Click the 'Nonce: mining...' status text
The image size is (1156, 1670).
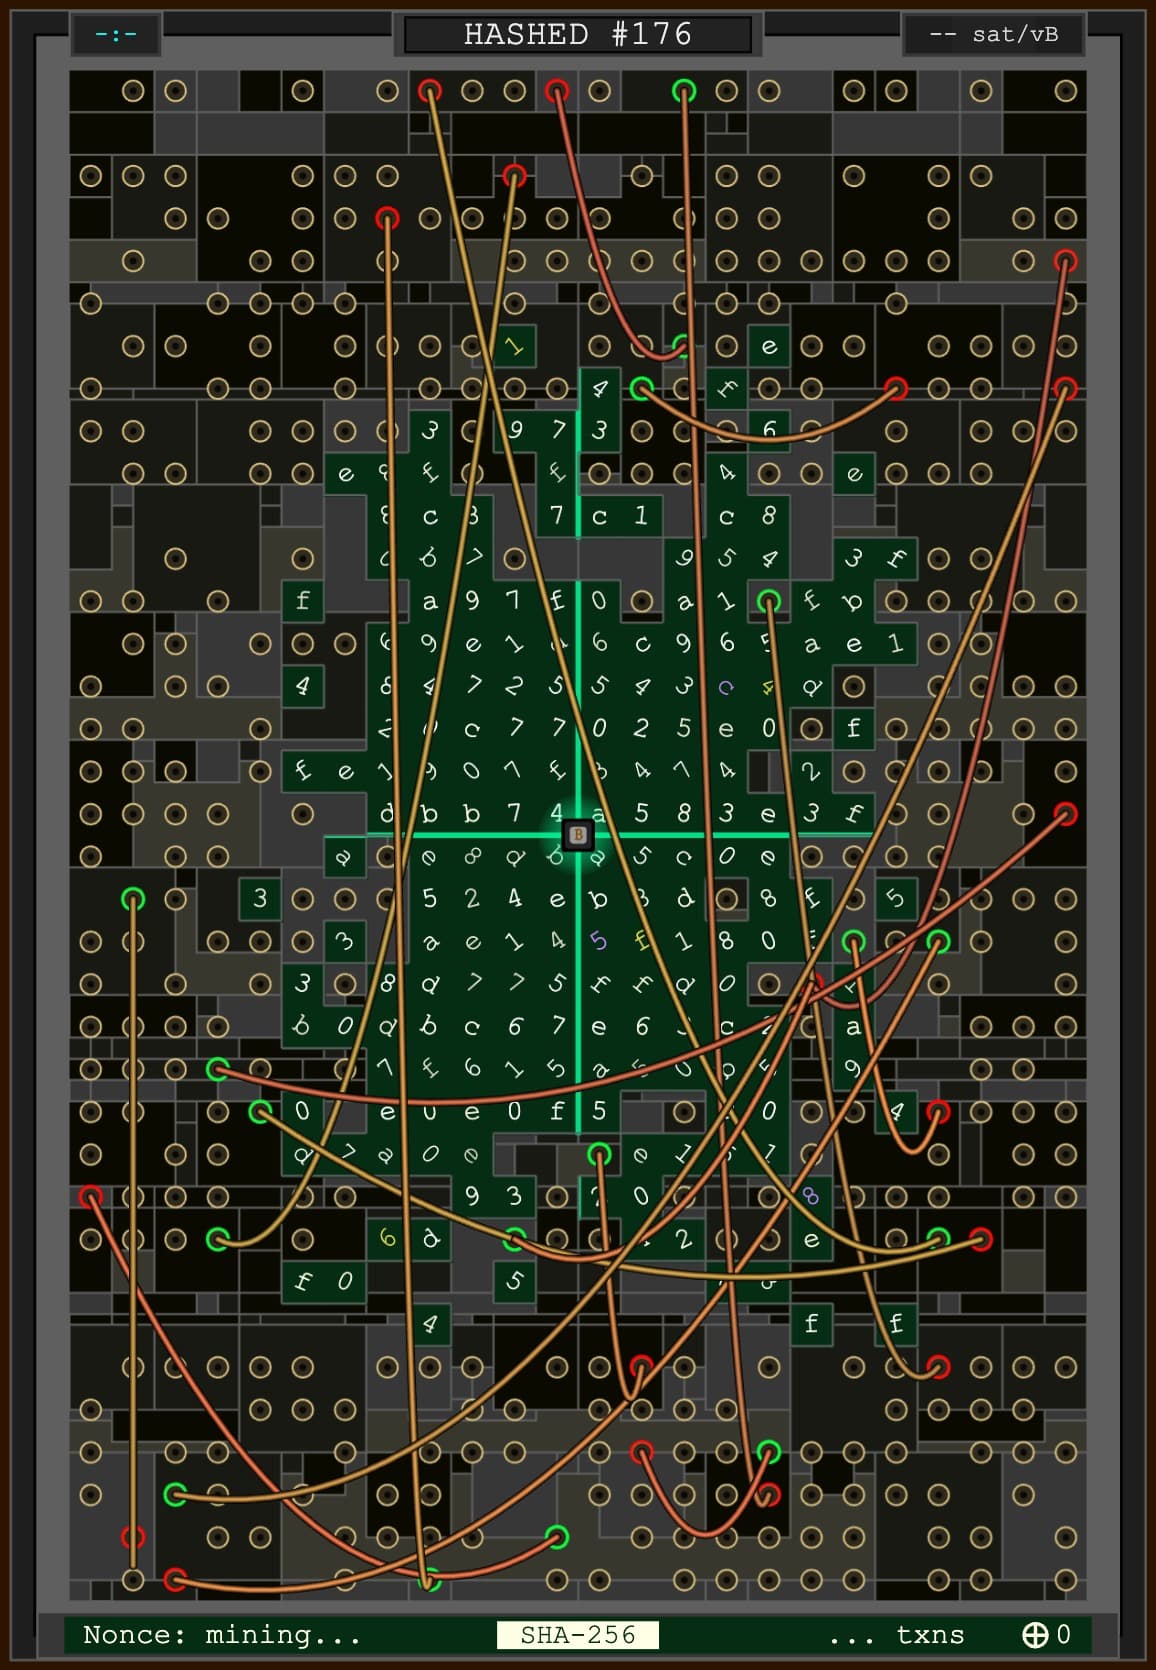point(222,1634)
